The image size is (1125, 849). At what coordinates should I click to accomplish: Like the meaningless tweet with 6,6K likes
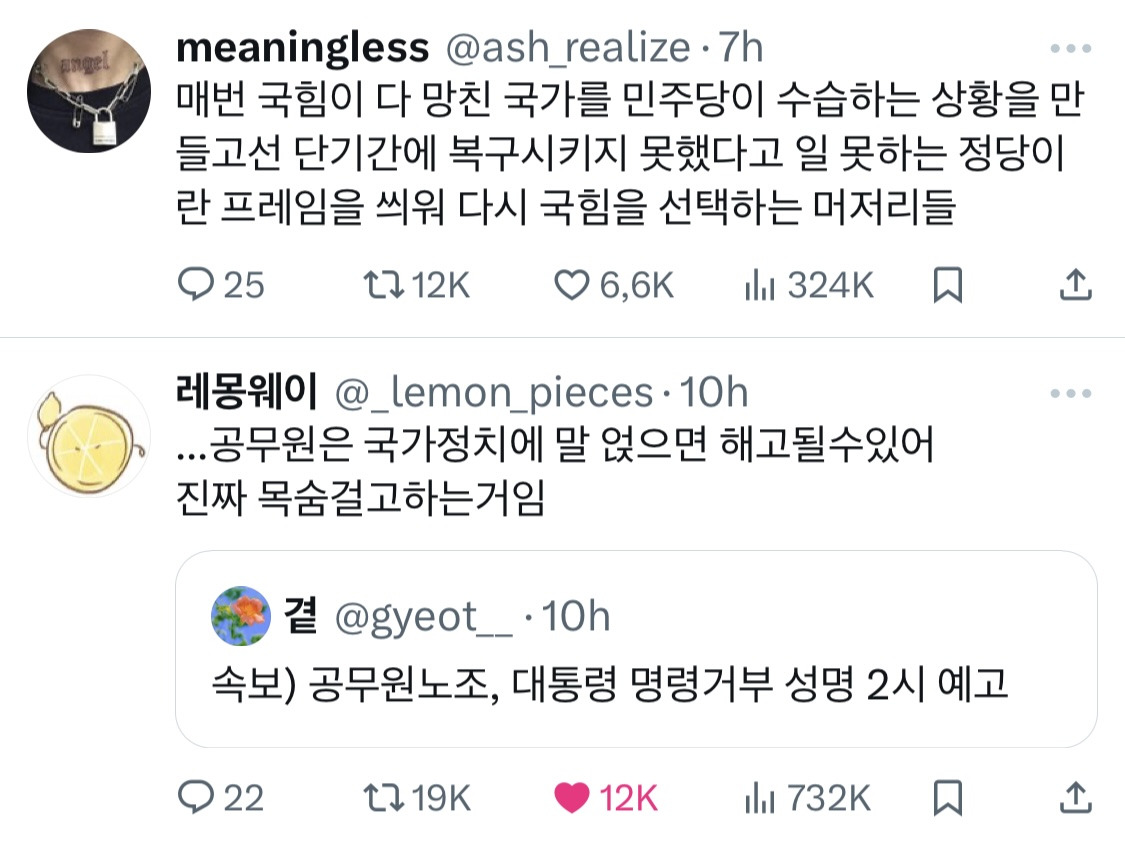[x=572, y=286]
